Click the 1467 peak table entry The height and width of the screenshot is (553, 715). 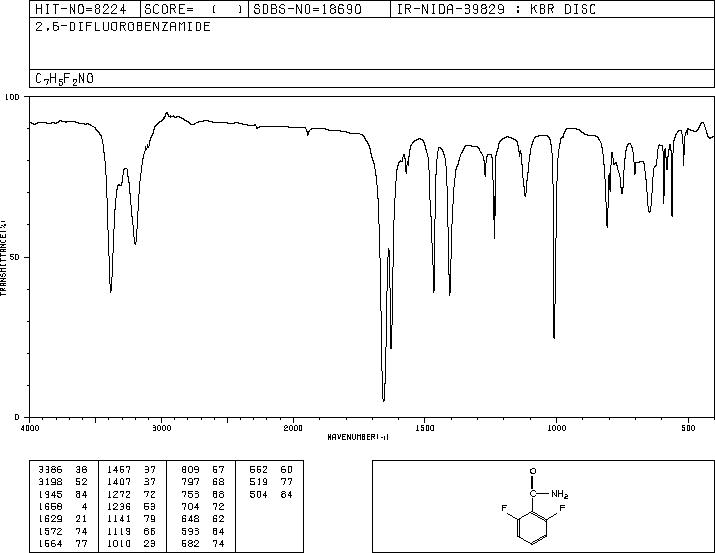(x=131, y=470)
